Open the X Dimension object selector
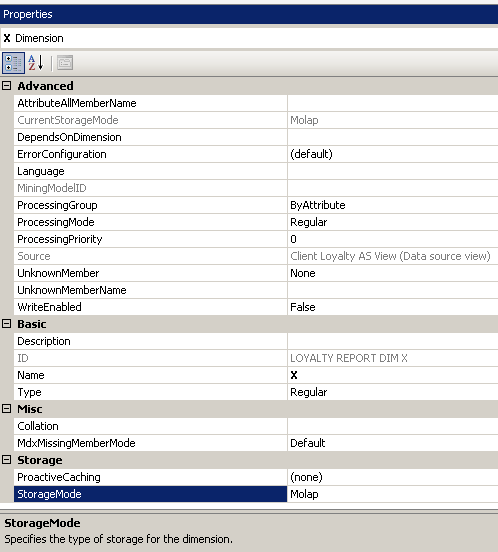498x552 pixels. pos(249,38)
